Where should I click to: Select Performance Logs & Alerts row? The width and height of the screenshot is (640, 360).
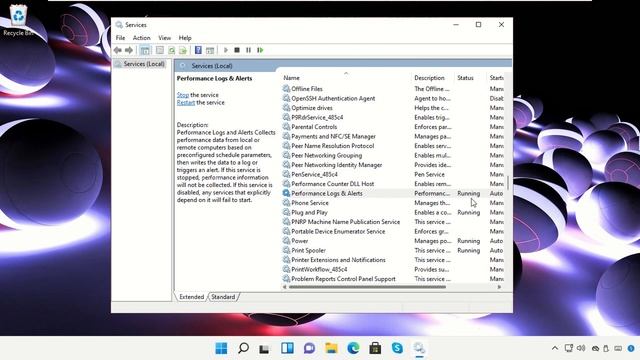pos(392,193)
